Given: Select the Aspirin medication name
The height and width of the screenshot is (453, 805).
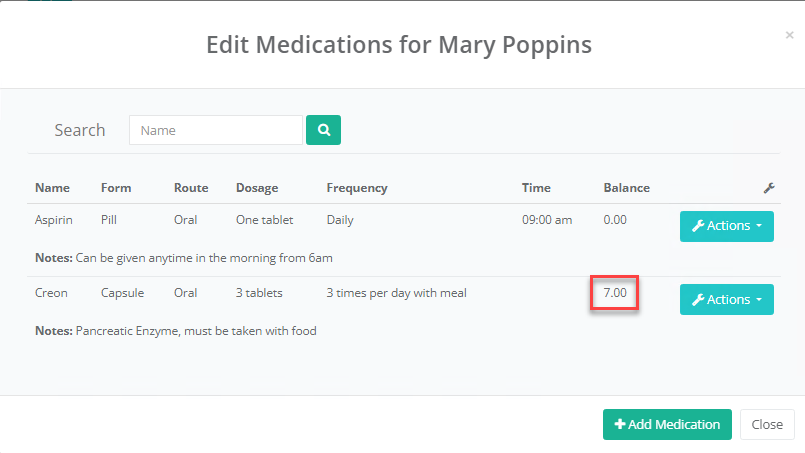Looking at the screenshot, I should tap(53, 220).
